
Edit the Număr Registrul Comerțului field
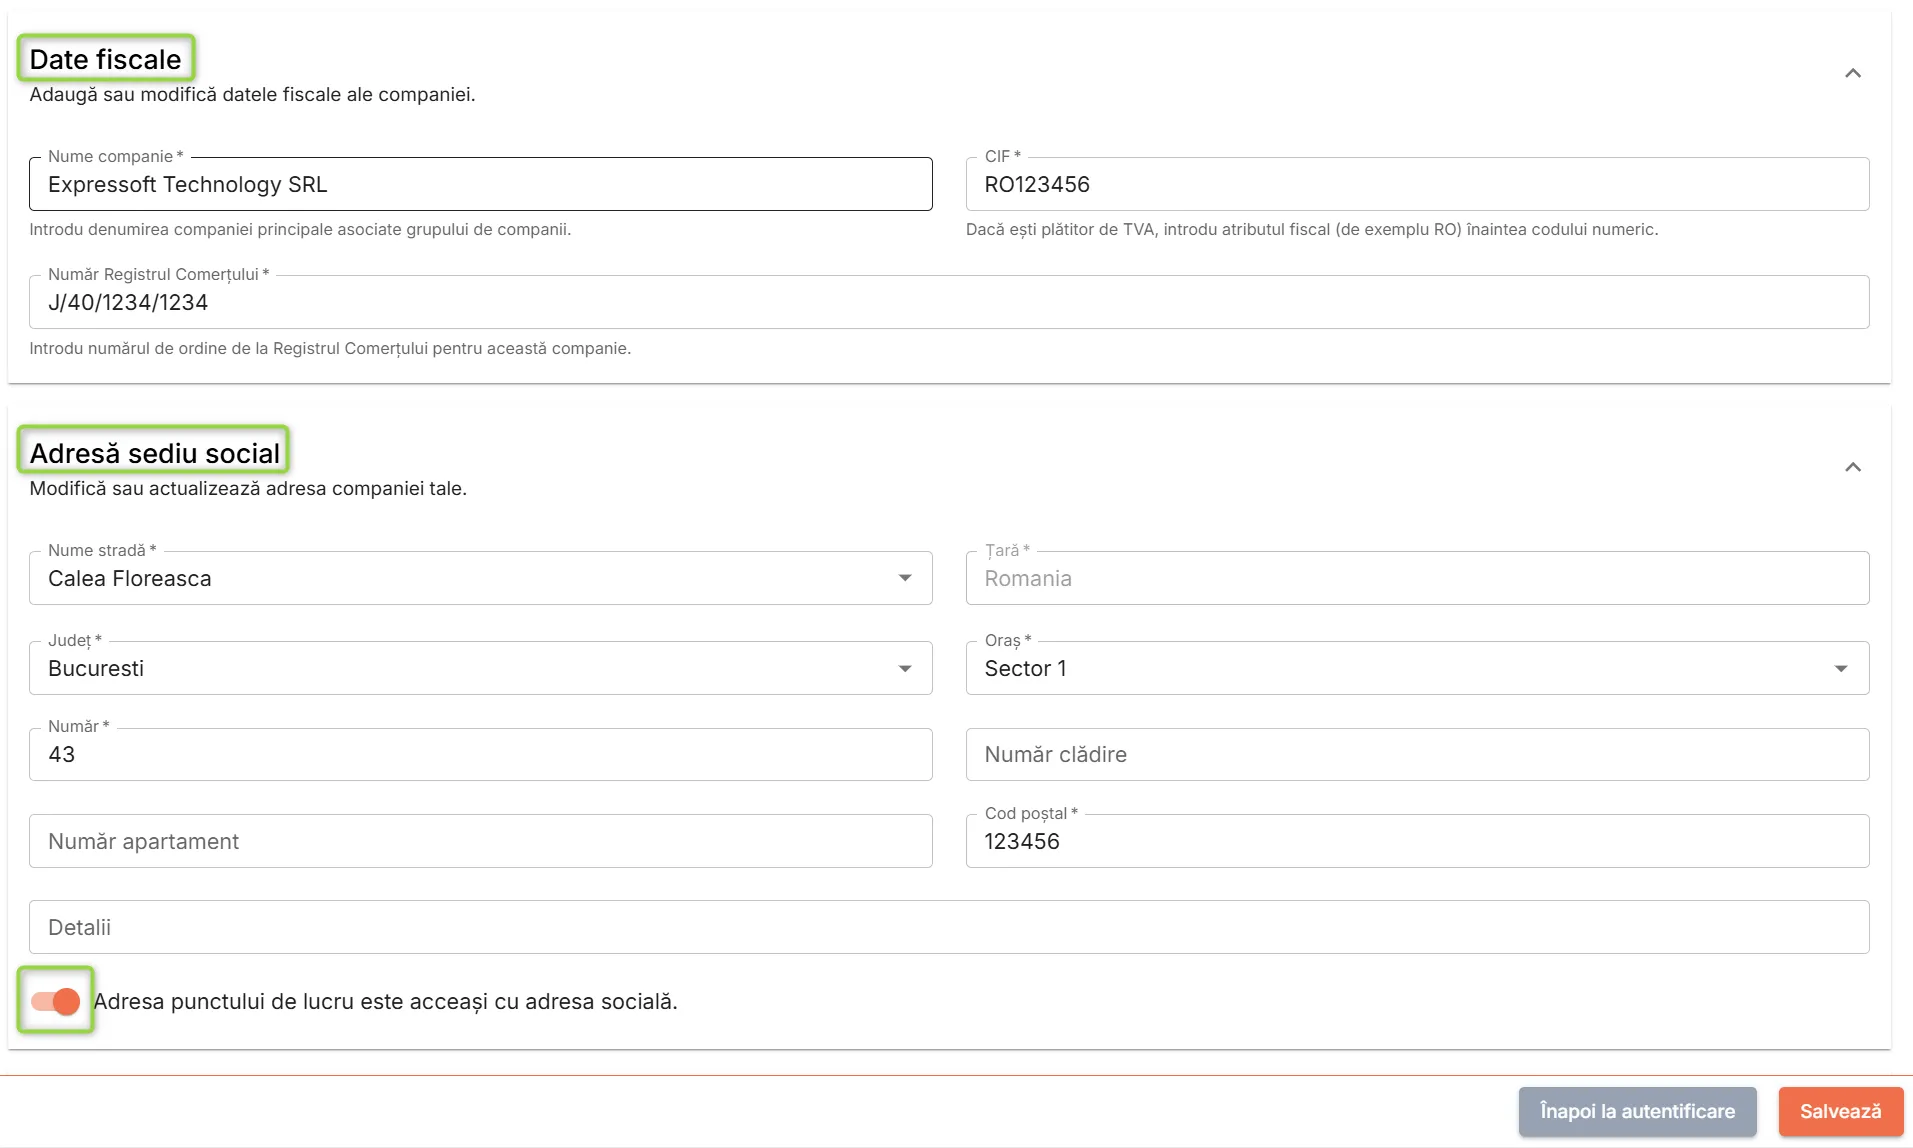point(949,302)
